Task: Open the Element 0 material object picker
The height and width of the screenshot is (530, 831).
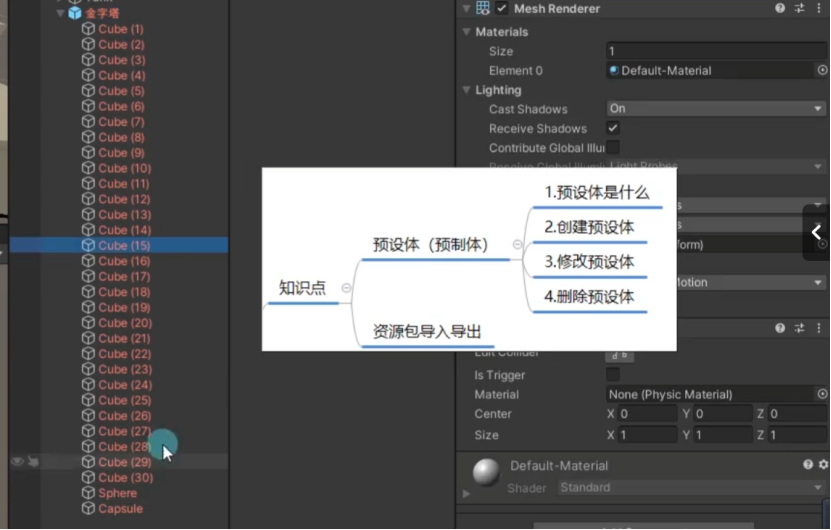Action: [x=822, y=70]
